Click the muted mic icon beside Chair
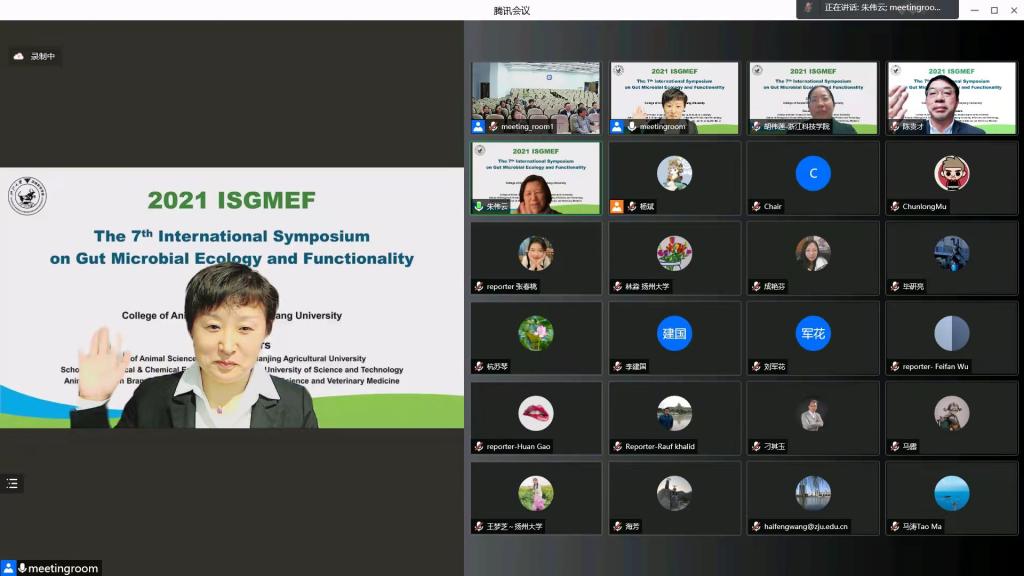The width and height of the screenshot is (1024, 576). 756,207
